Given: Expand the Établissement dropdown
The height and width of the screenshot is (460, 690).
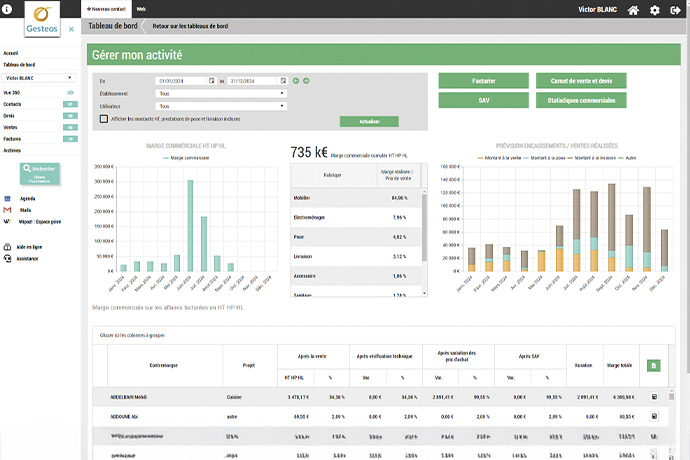Looking at the screenshot, I should 221,93.
